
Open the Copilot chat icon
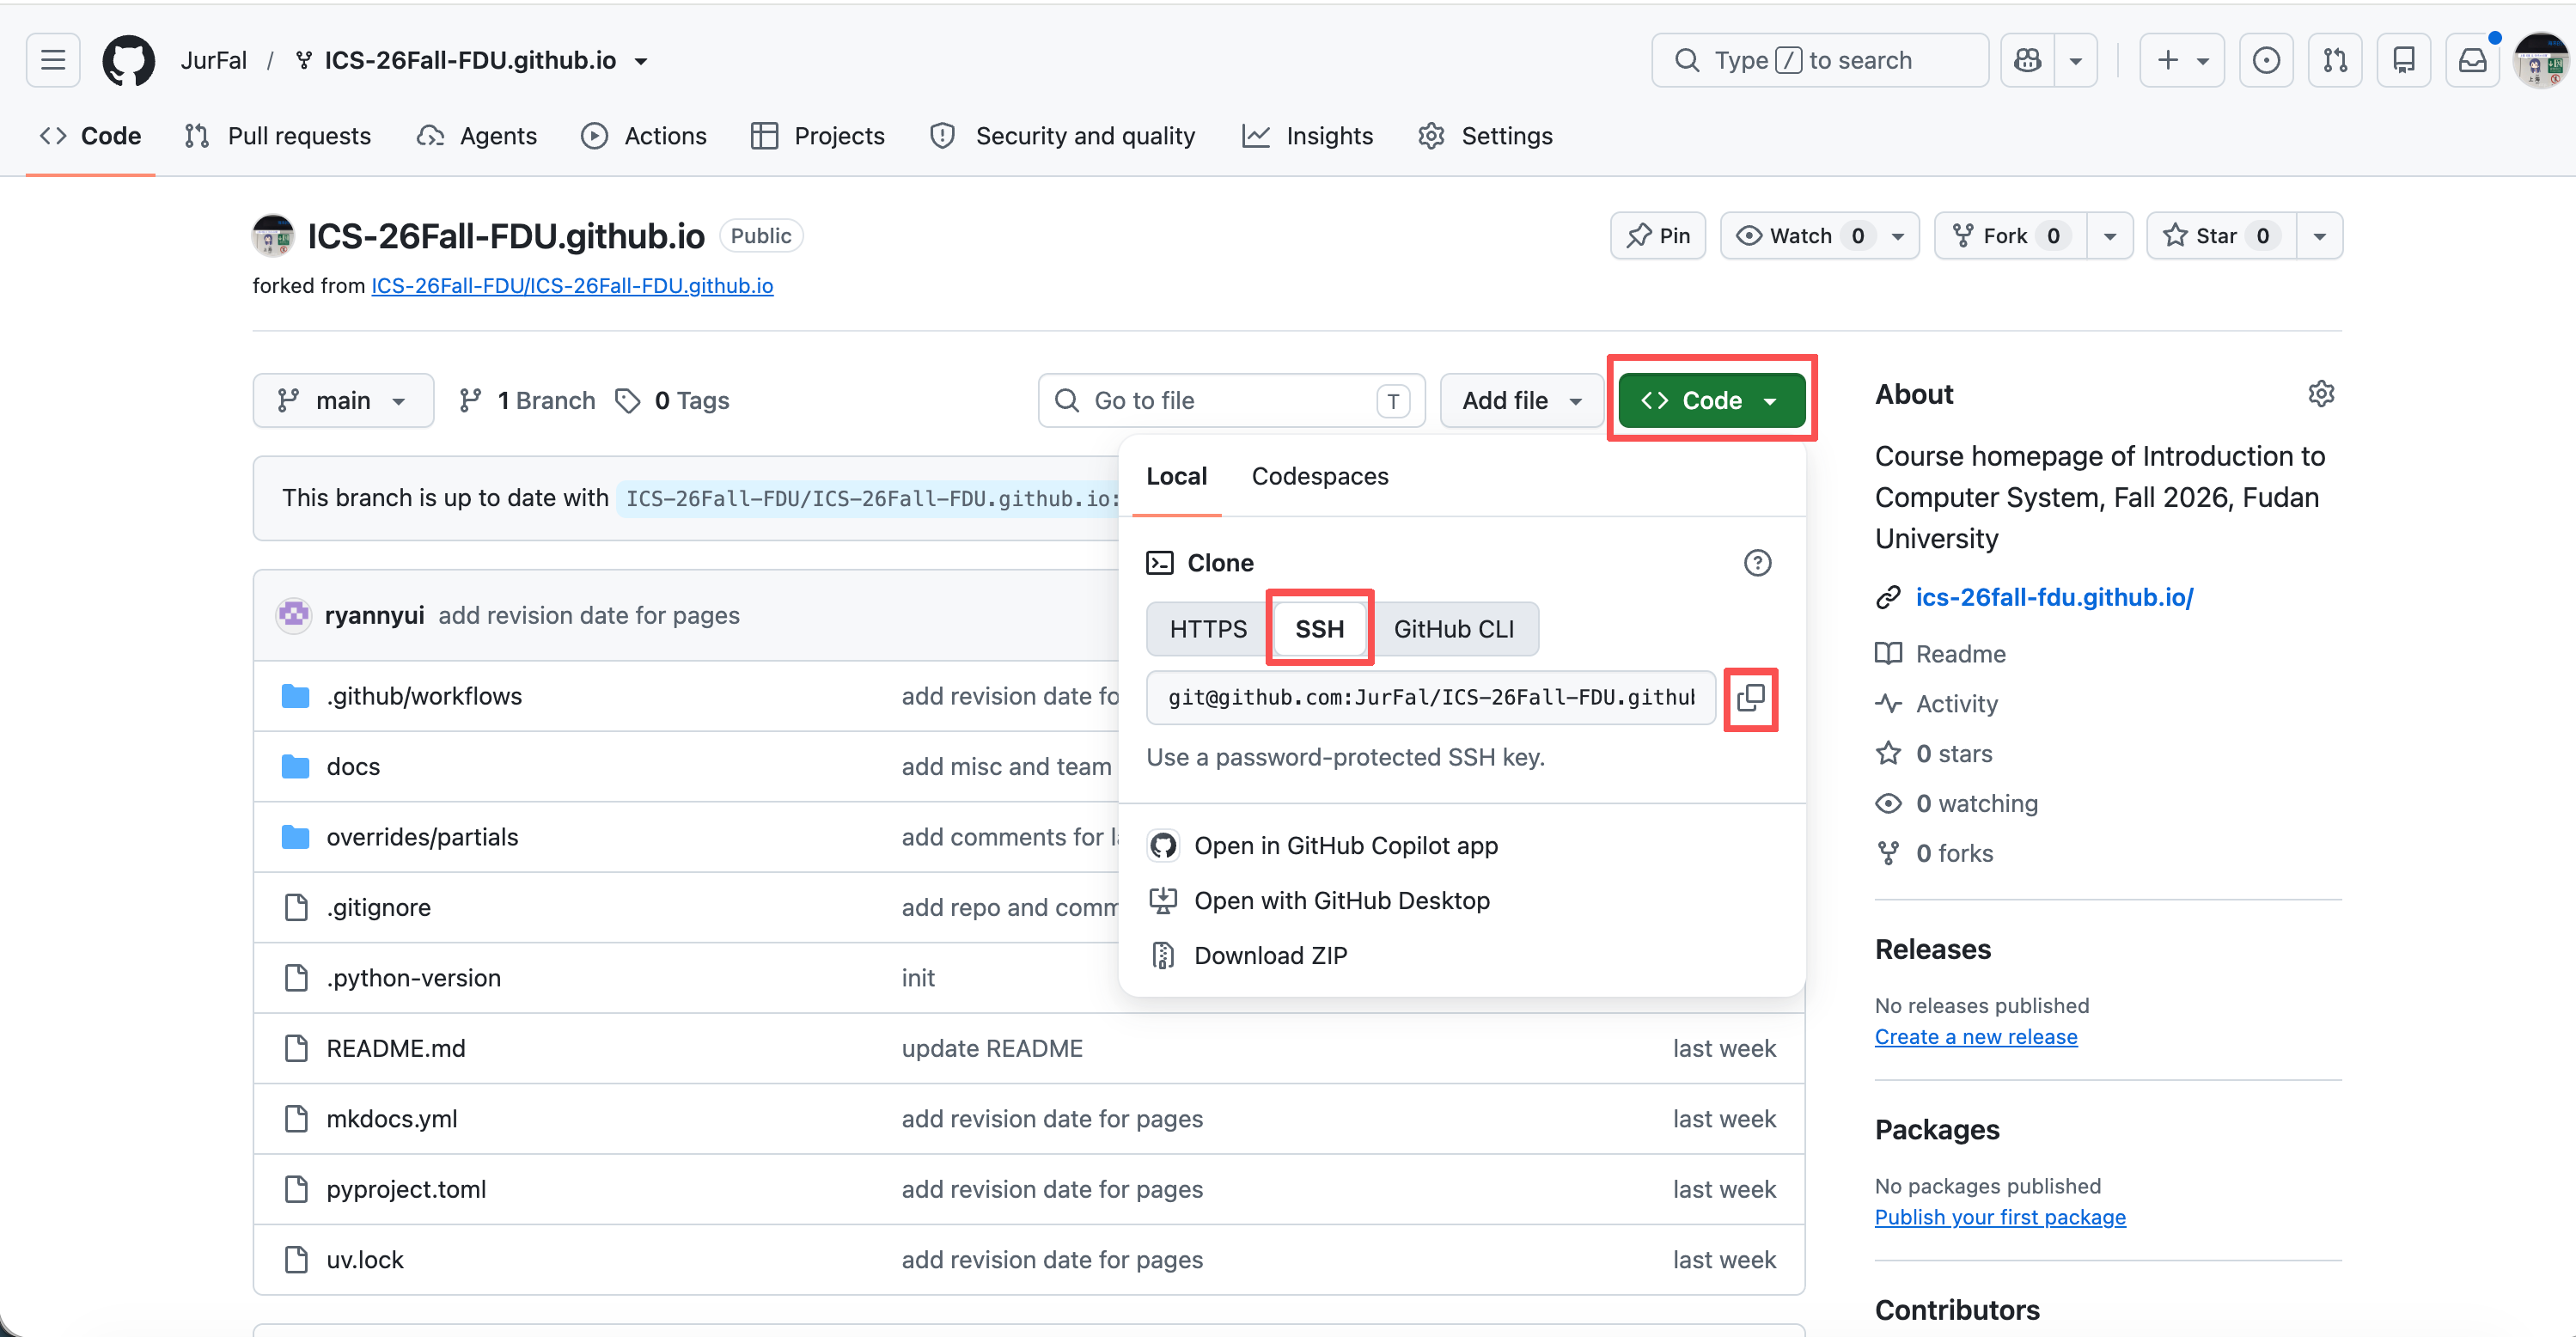click(2028, 60)
